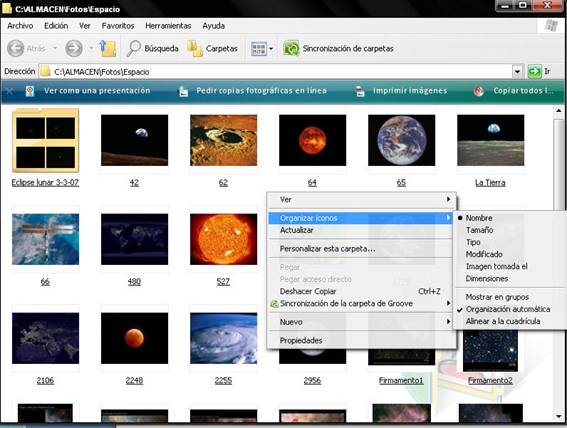
Task: Click the vertical scrollbar down arrow
Action: click(559, 417)
